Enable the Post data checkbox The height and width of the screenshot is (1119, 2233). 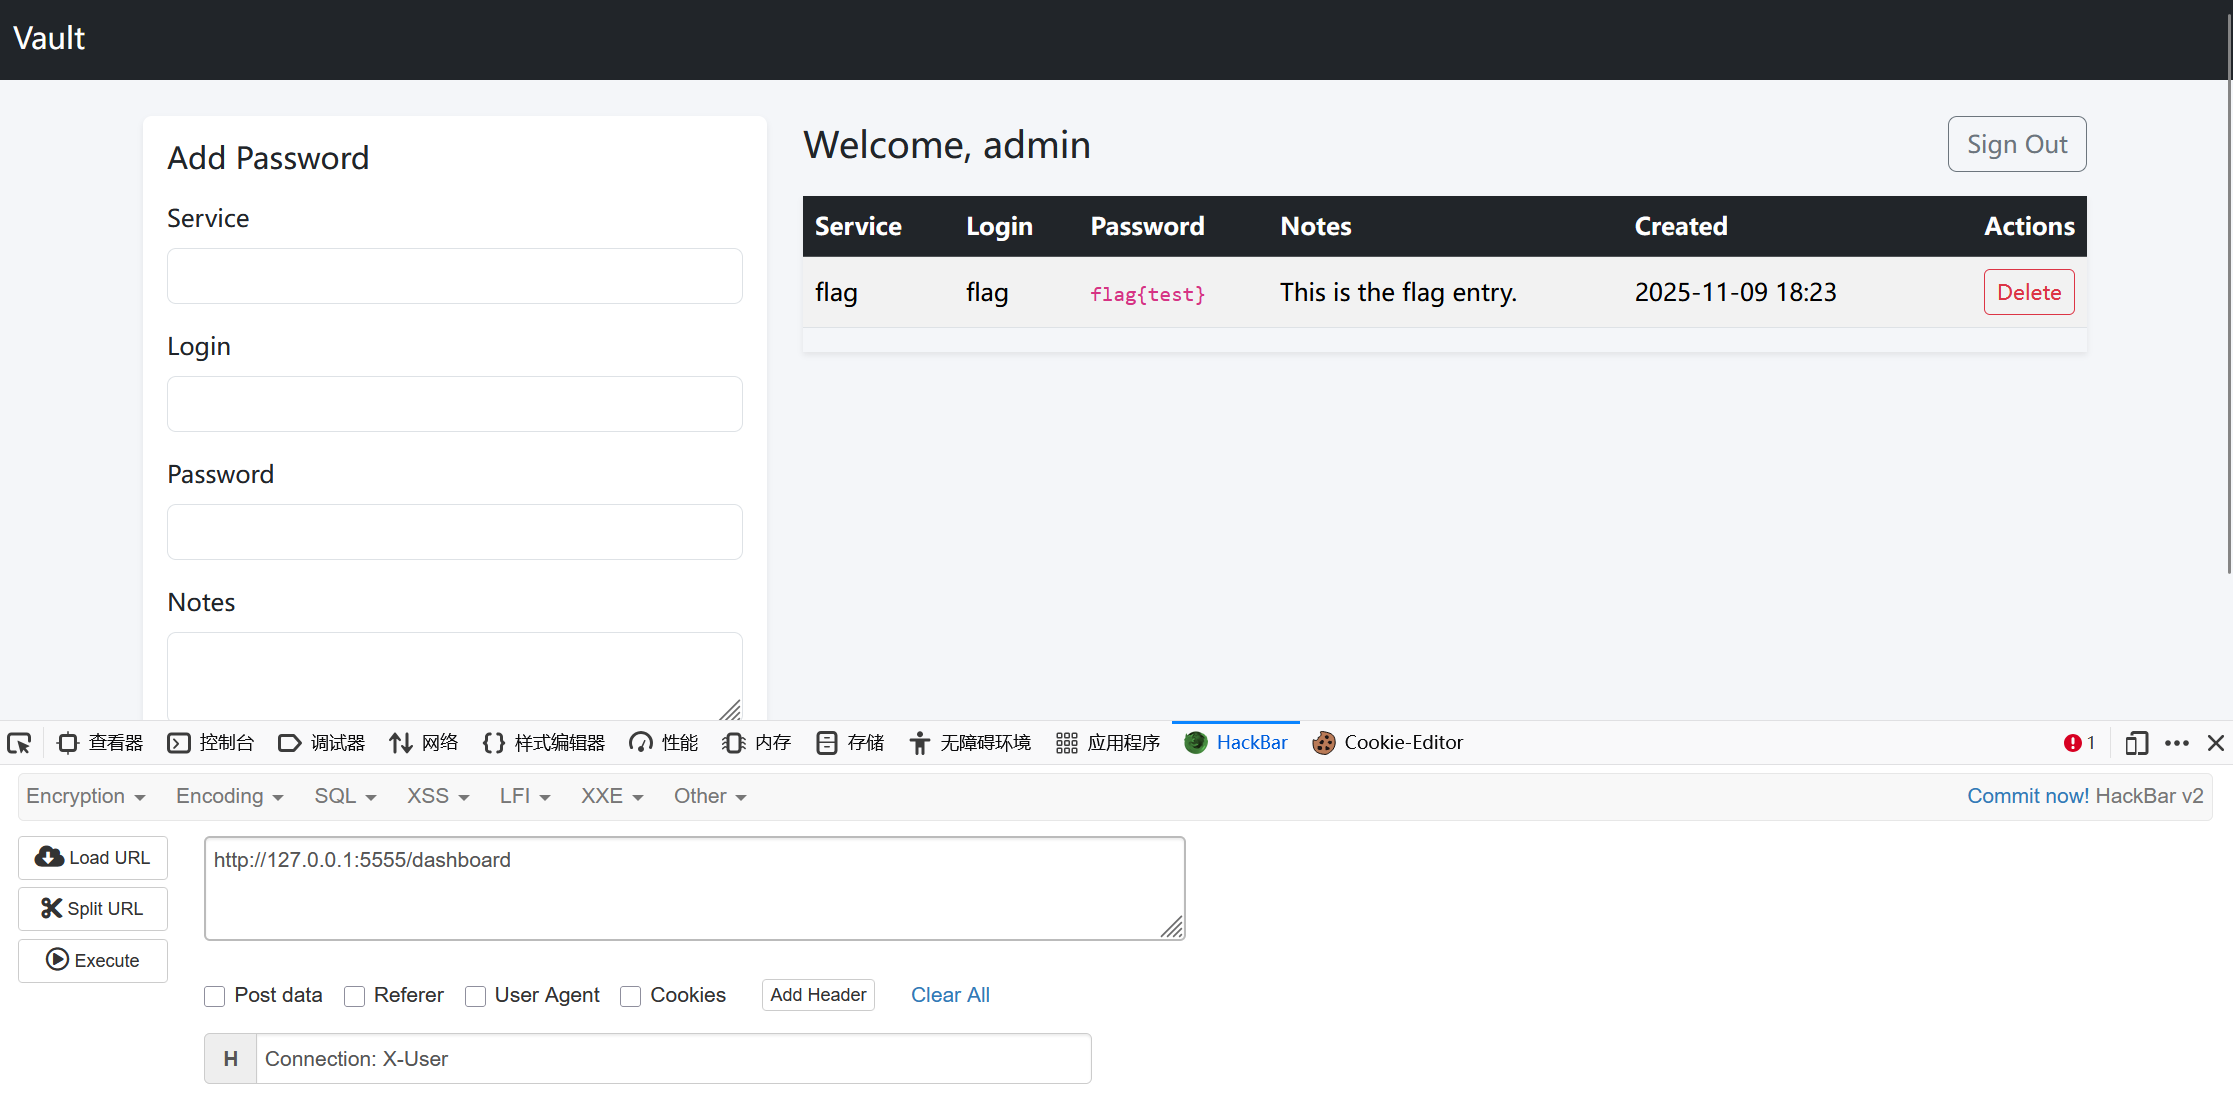point(215,996)
